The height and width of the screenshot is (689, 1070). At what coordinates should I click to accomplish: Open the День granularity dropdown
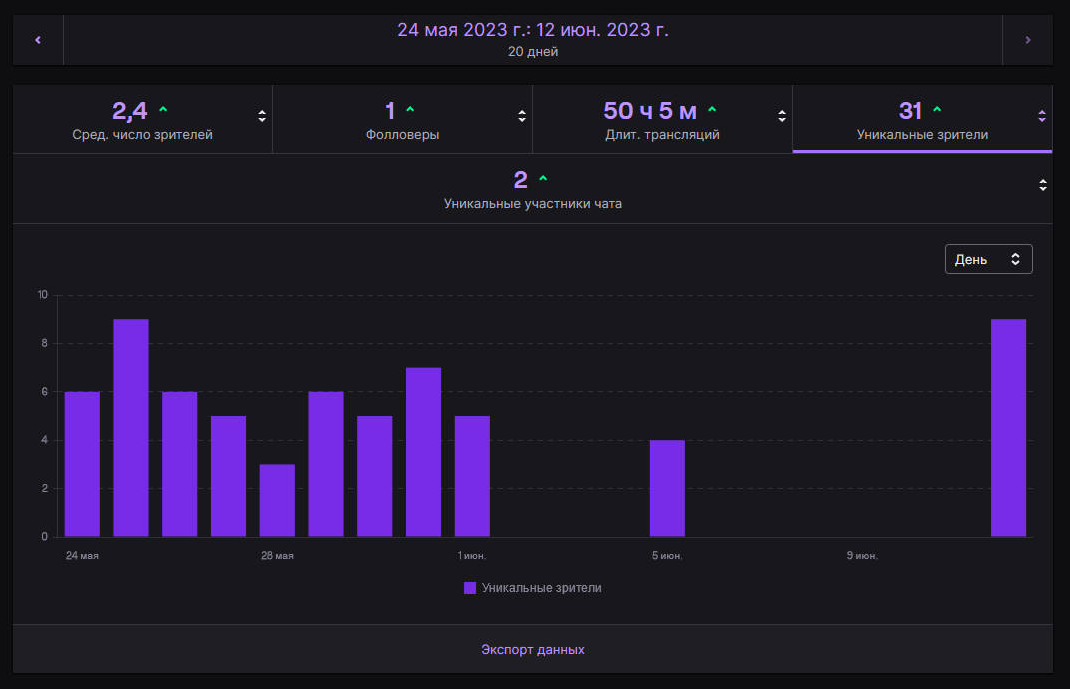click(989, 259)
